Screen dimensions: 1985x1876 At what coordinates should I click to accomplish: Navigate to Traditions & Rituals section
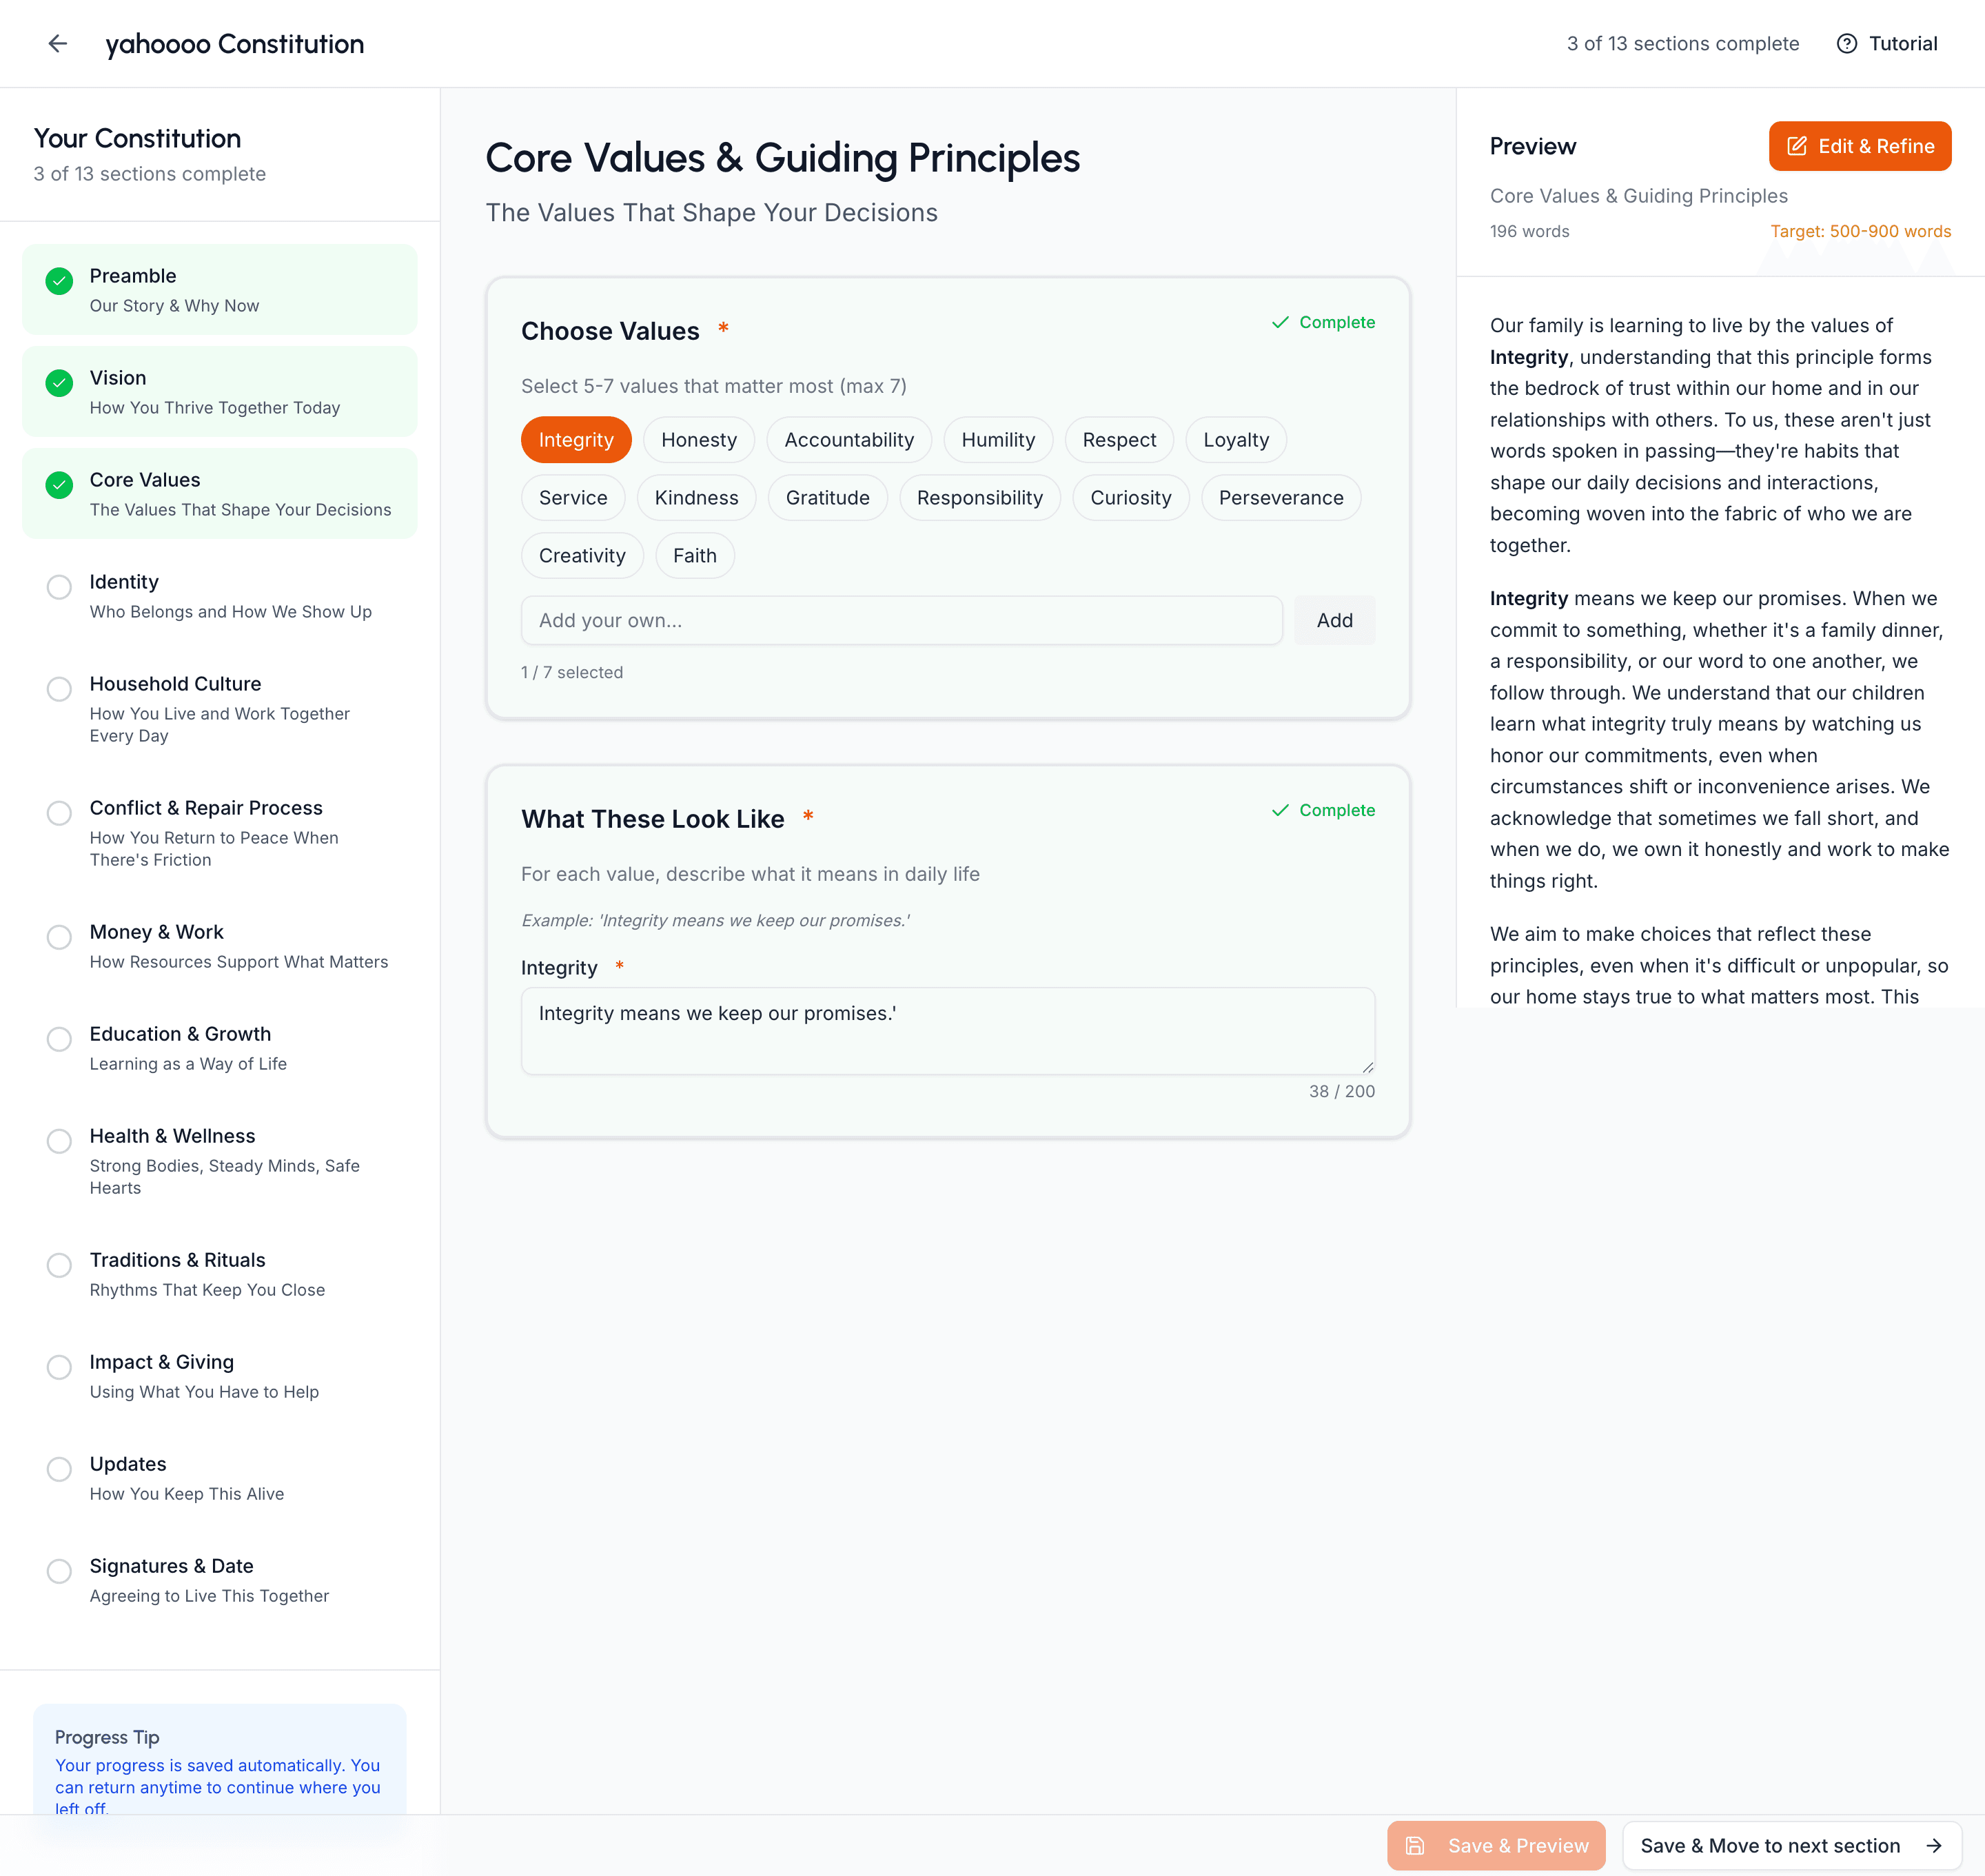click(220, 1273)
